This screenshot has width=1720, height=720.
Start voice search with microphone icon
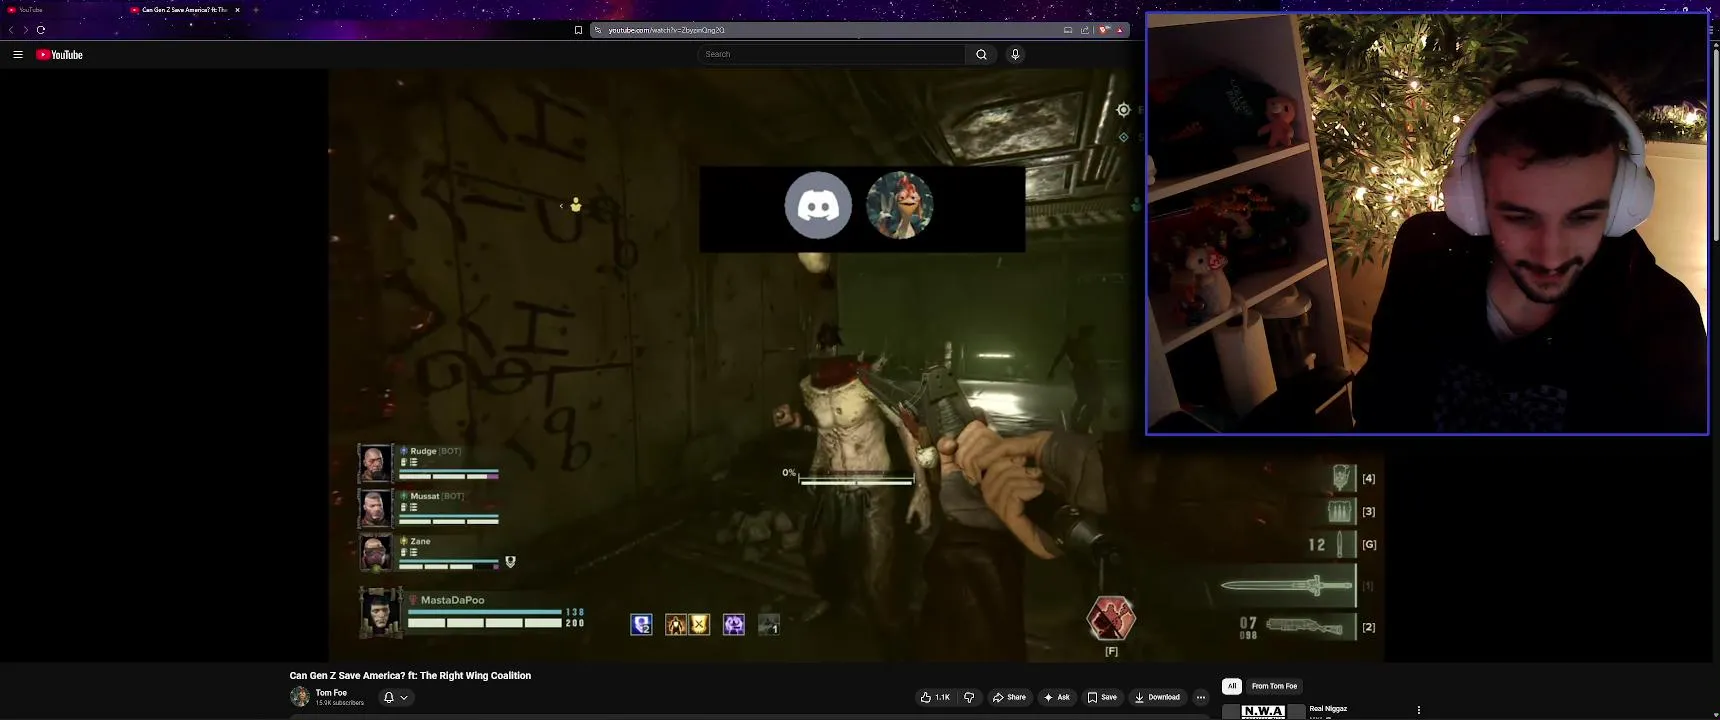[1015, 54]
